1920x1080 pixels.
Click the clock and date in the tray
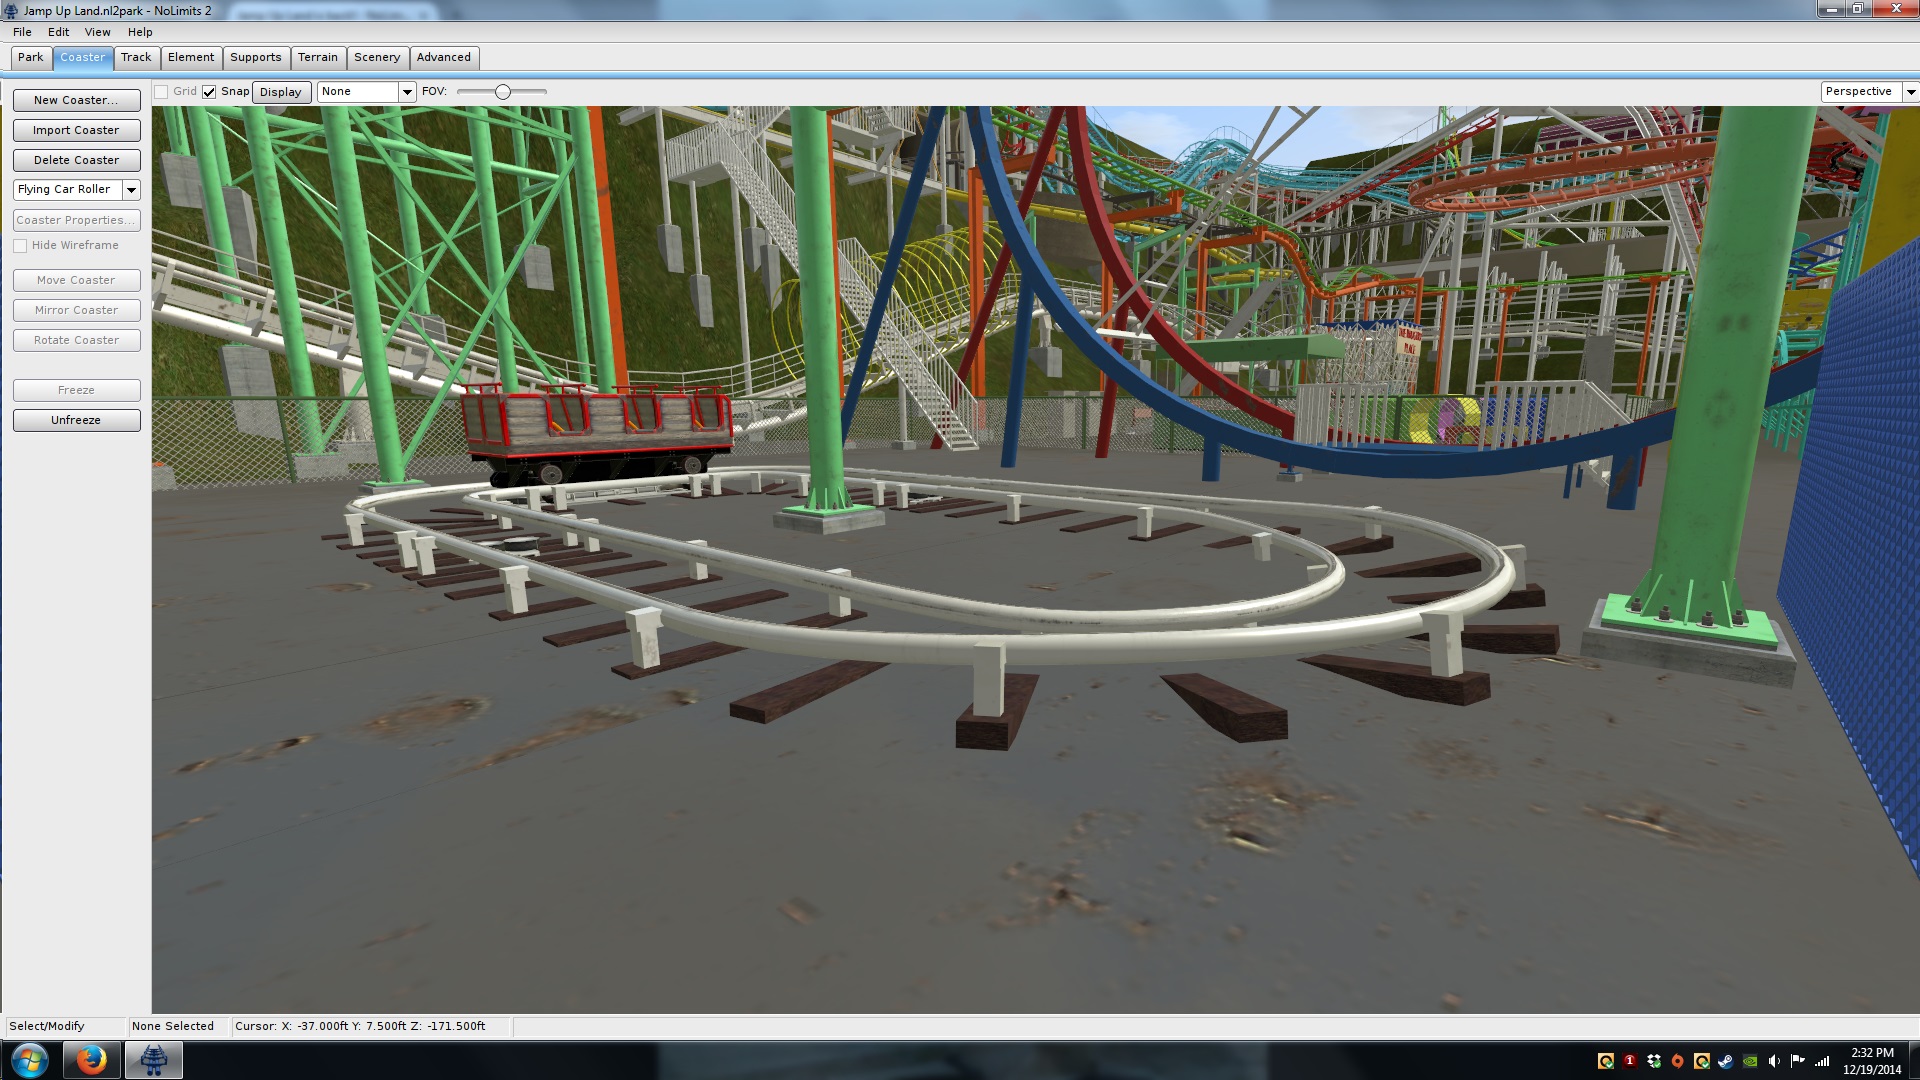click(1871, 1061)
